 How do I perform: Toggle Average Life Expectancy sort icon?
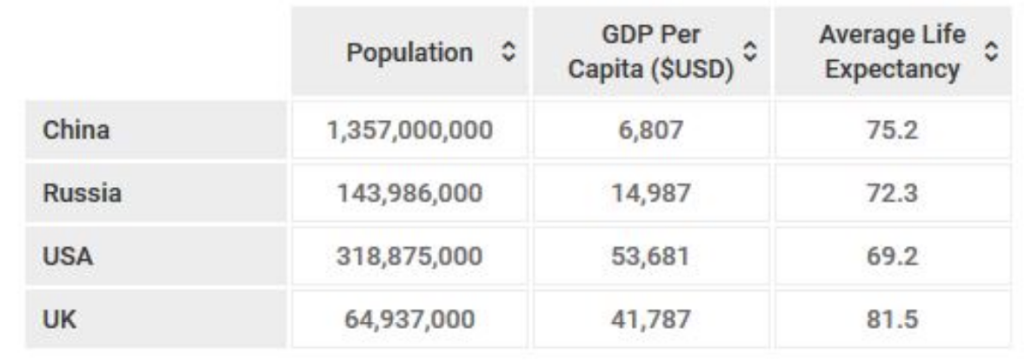point(991,52)
